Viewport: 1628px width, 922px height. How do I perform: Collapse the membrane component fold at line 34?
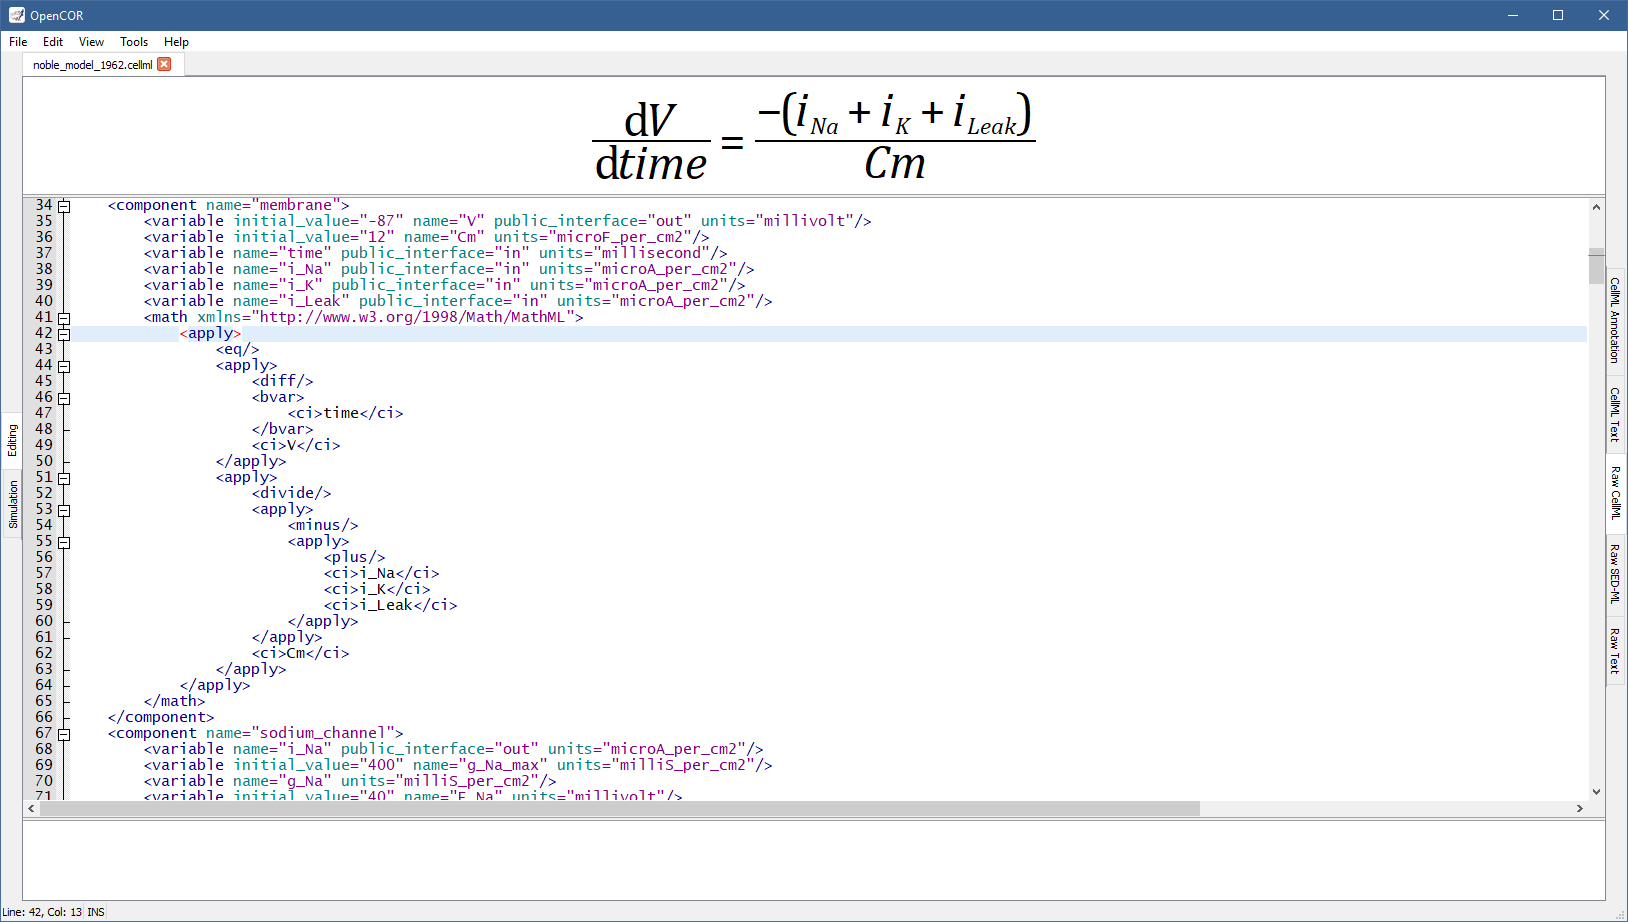[64, 206]
